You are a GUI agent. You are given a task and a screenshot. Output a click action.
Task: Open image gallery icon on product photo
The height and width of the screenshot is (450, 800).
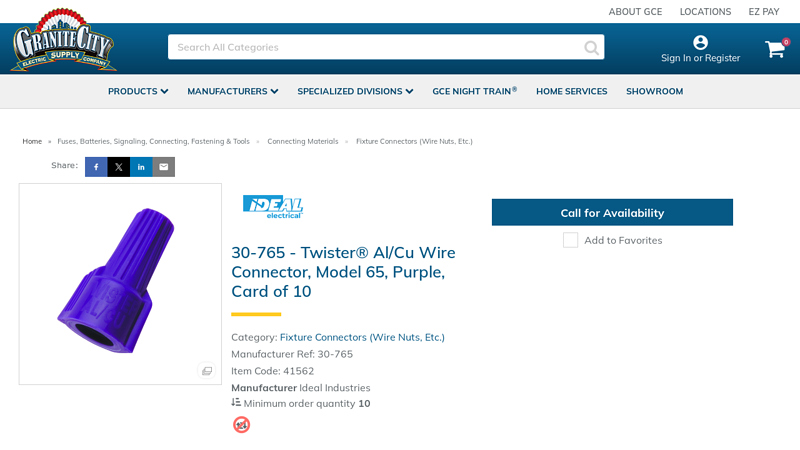(206, 371)
